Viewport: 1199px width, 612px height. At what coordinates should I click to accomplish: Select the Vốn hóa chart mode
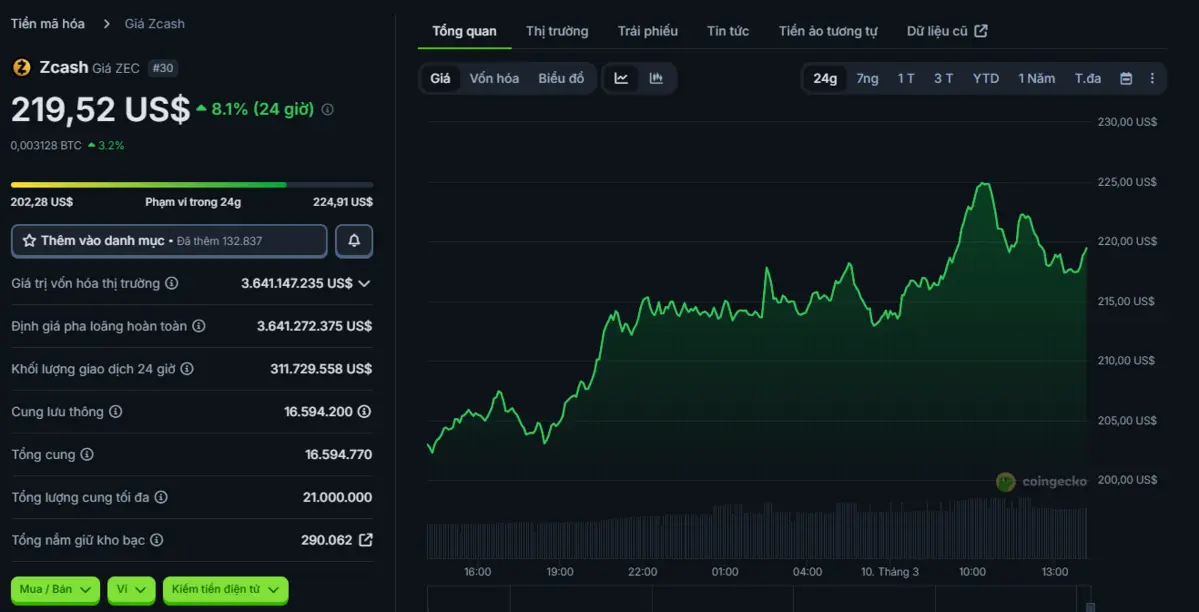[x=494, y=78]
